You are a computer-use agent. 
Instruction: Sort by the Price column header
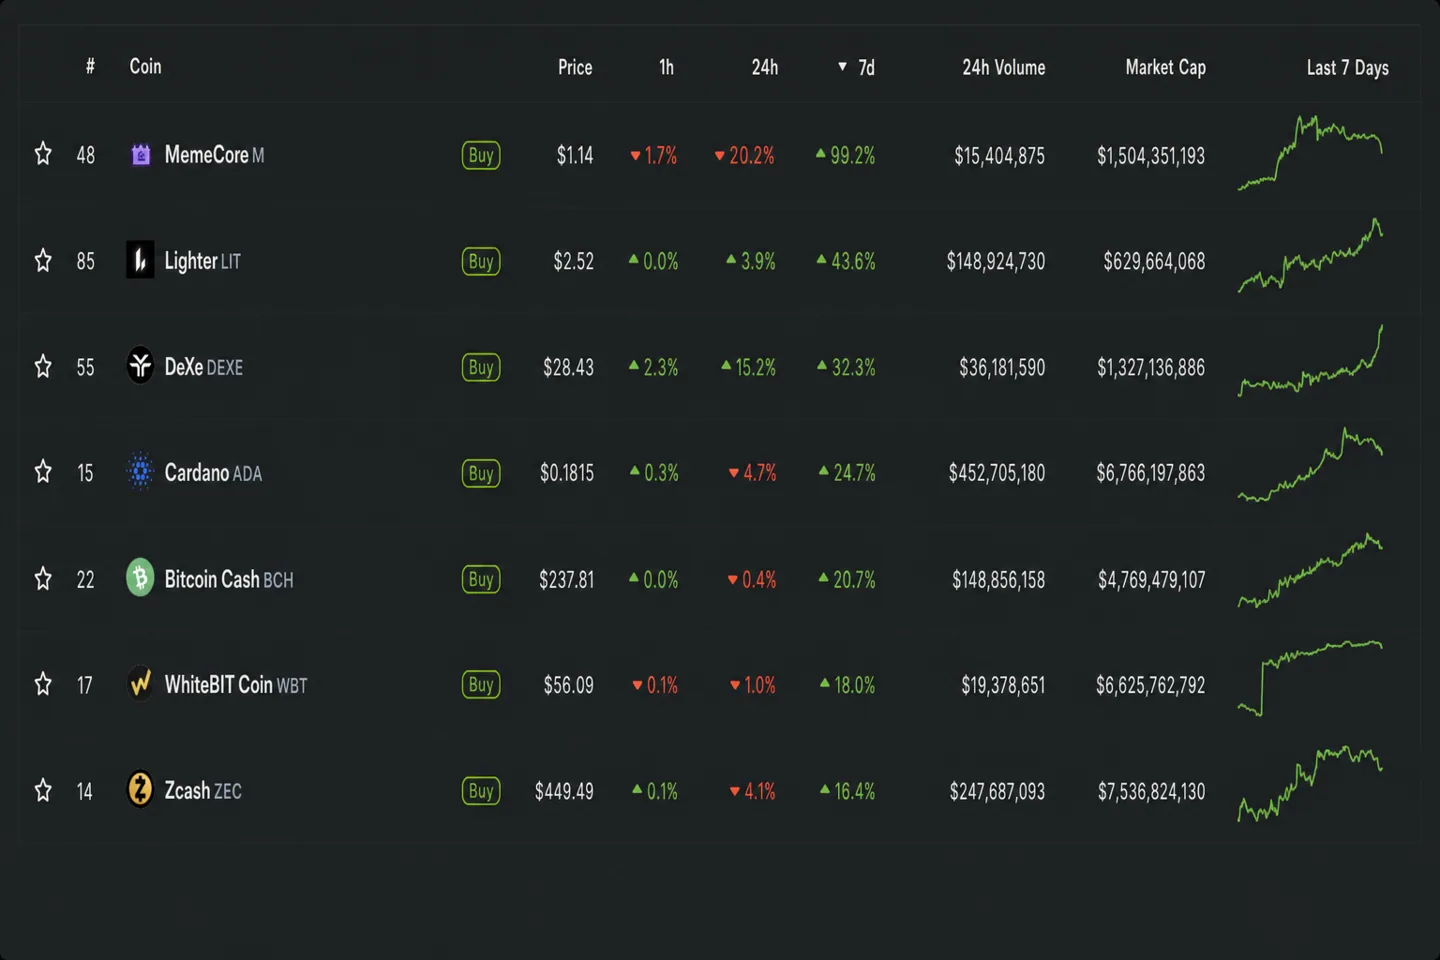pyautogui.click(x=575, y=67)
